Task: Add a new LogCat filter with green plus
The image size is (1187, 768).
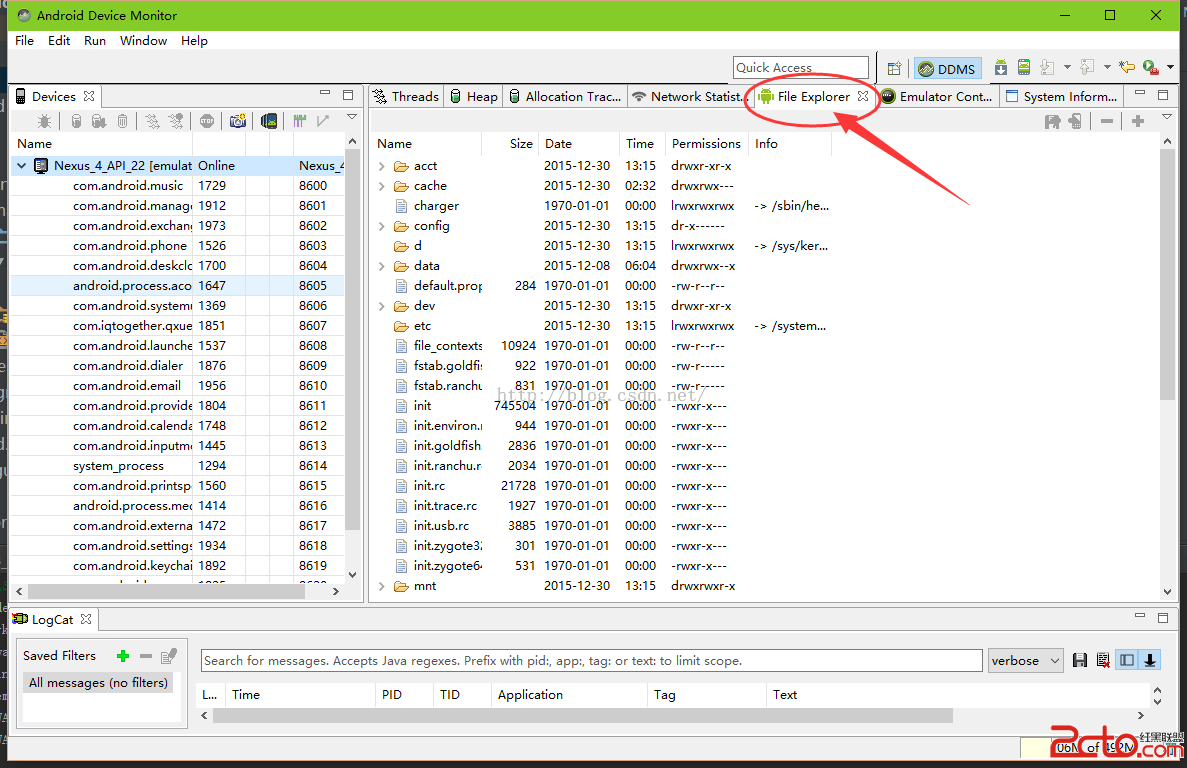Action: (123, 656)
